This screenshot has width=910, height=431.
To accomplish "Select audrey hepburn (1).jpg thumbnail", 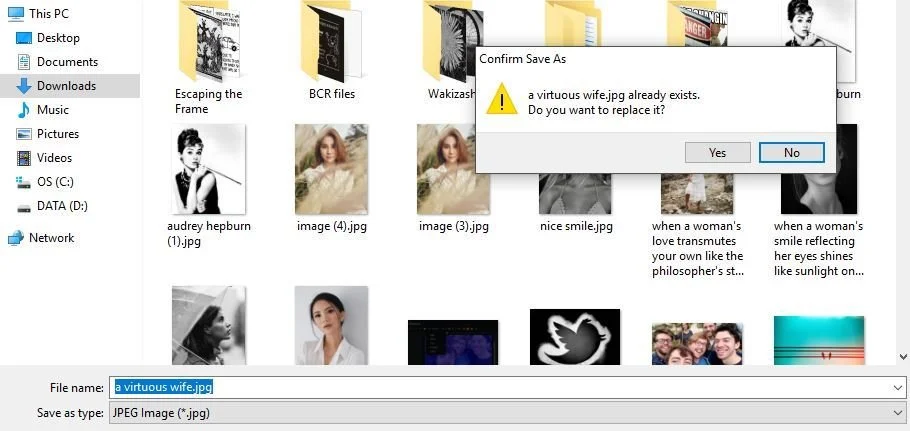I will pyautogui.click(x=209, y=169).
